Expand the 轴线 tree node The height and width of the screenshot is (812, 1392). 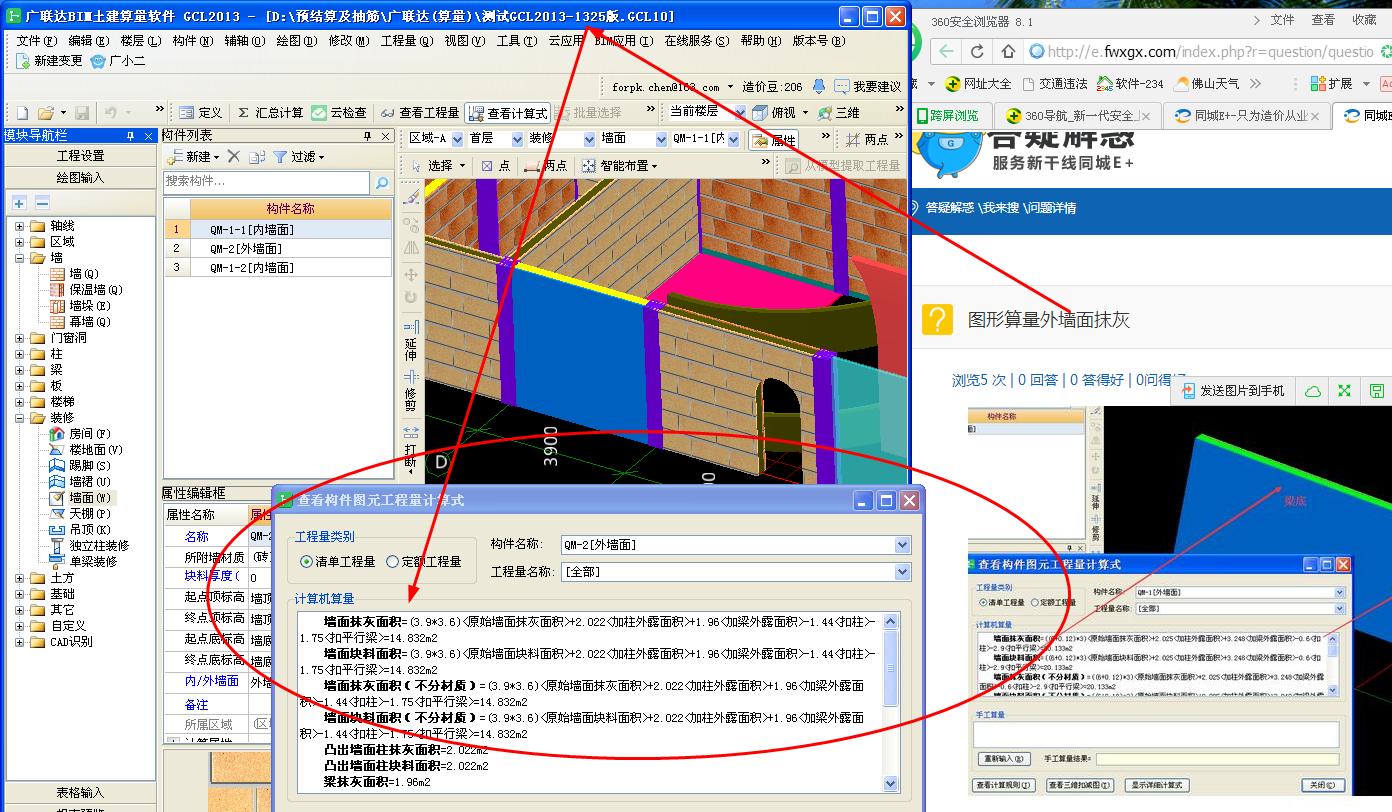click(x=19, y=226)
